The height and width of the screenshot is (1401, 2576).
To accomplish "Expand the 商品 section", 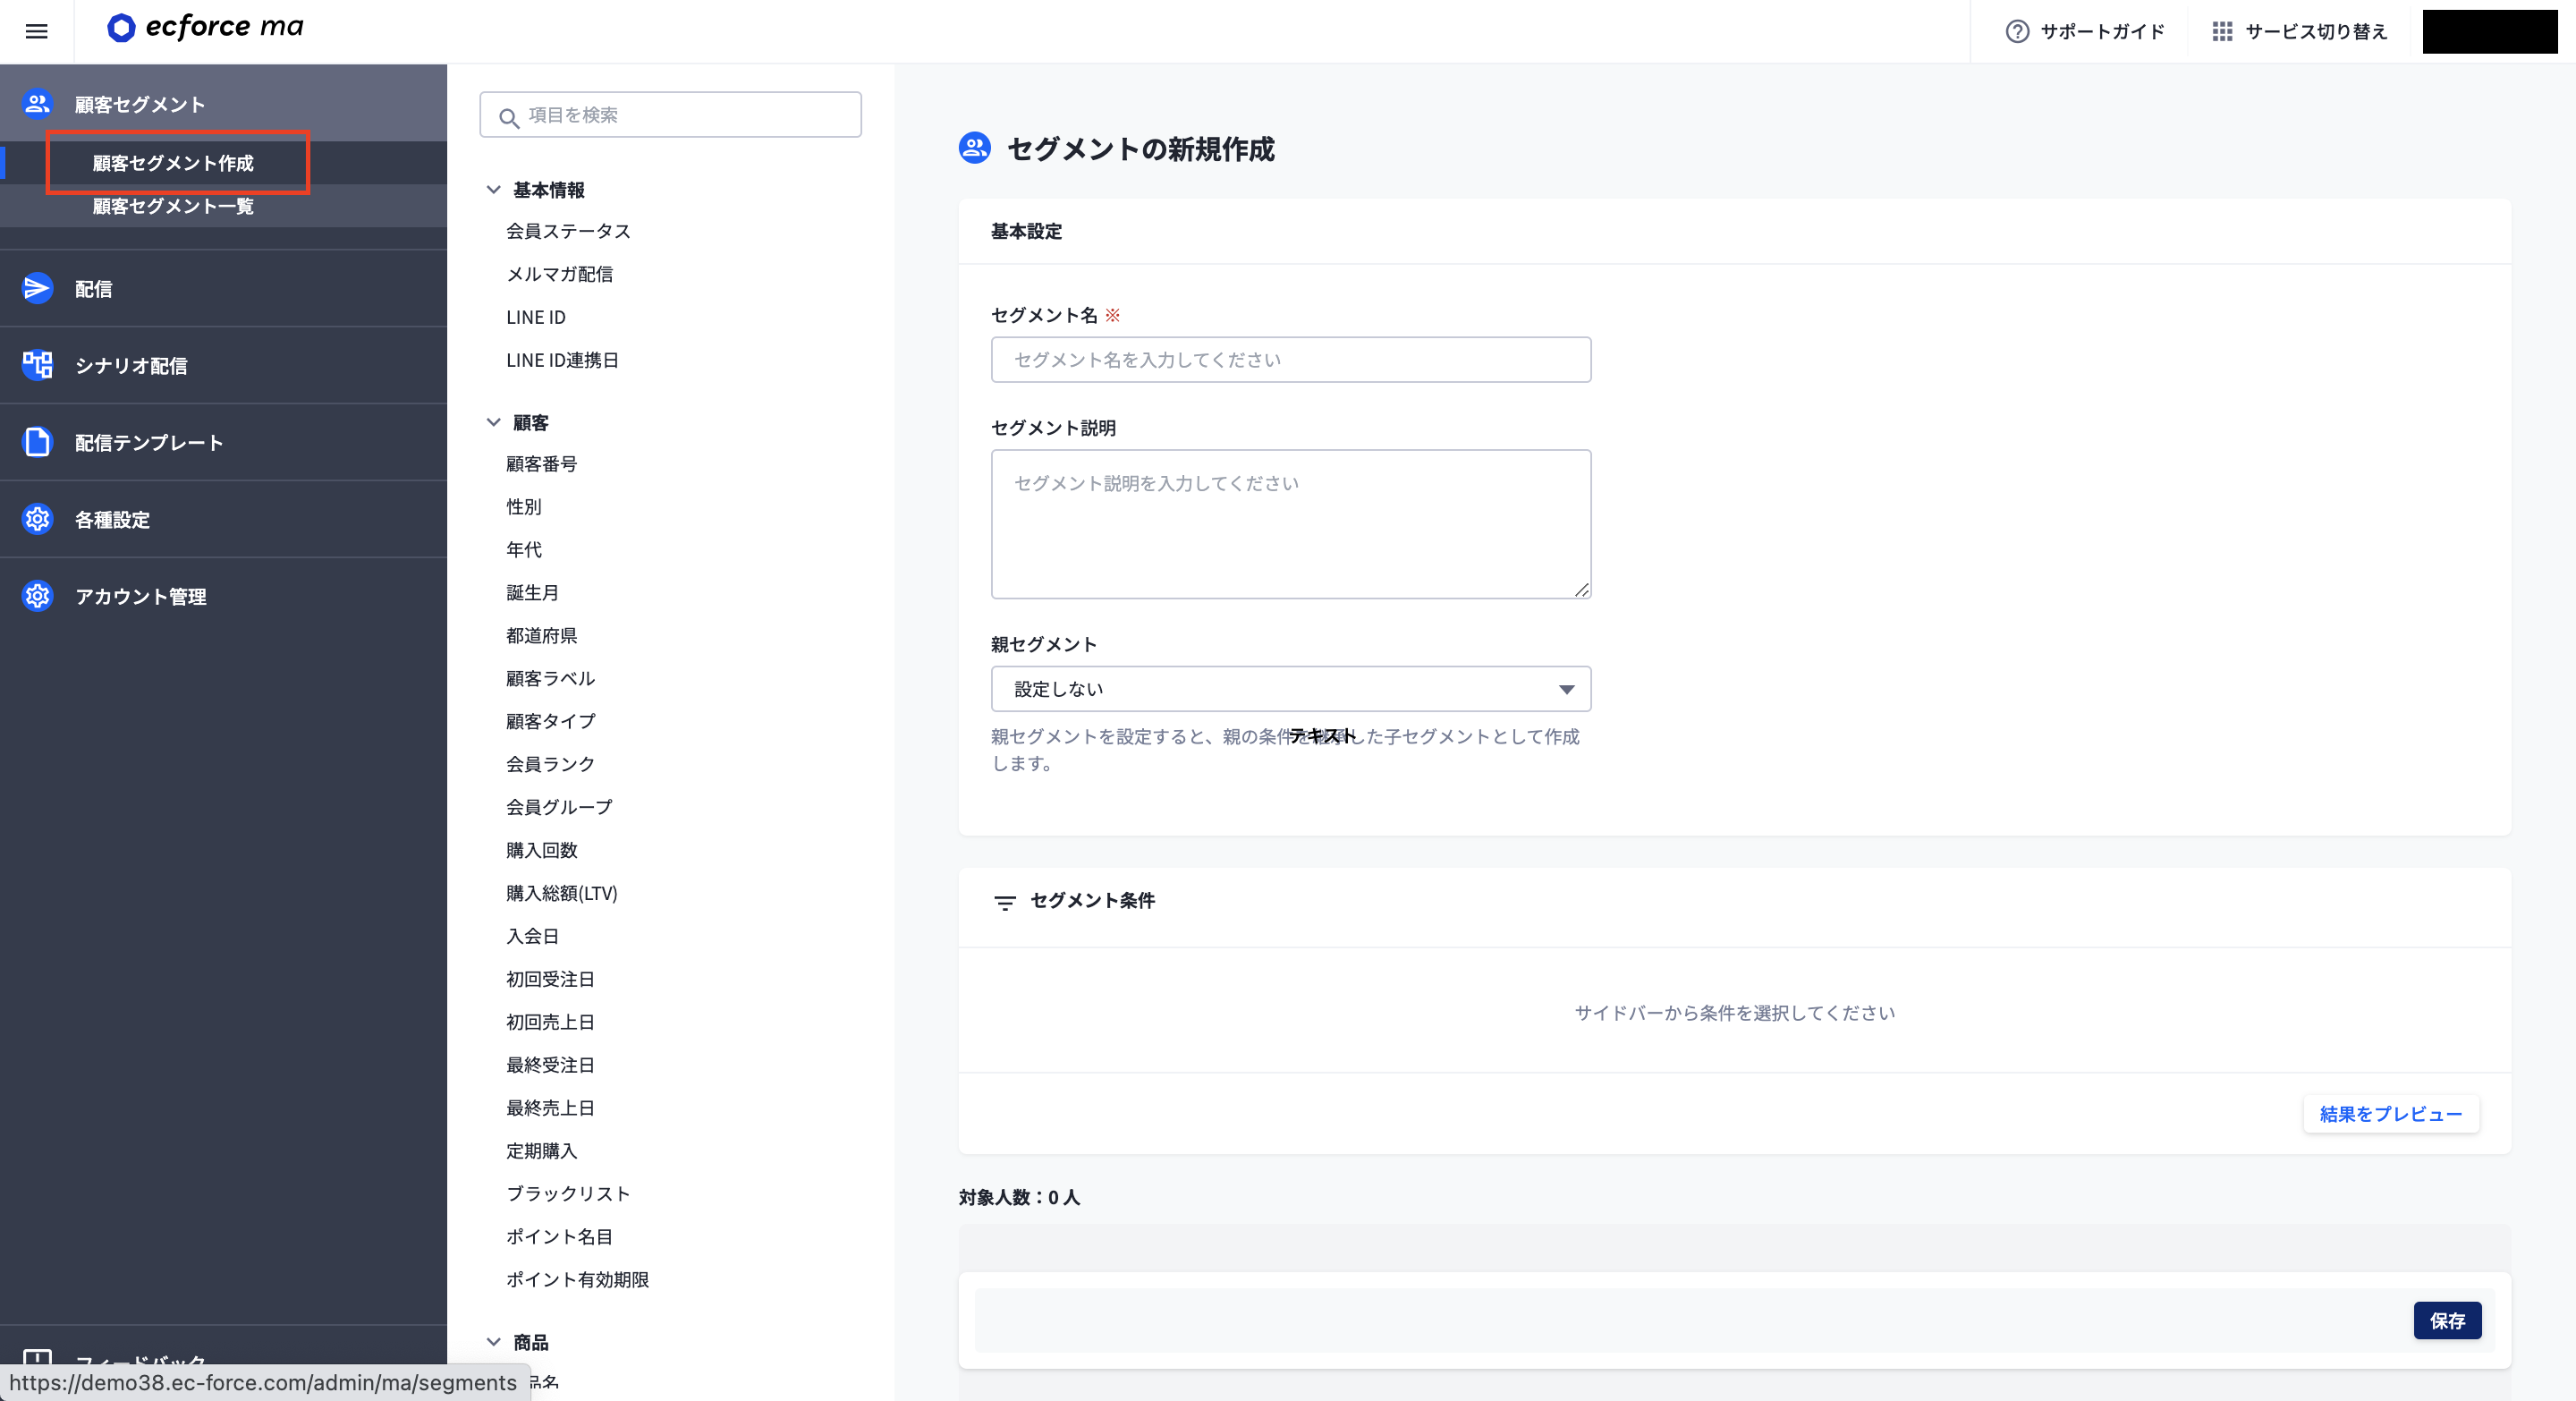I will [x=492, y=1342].
